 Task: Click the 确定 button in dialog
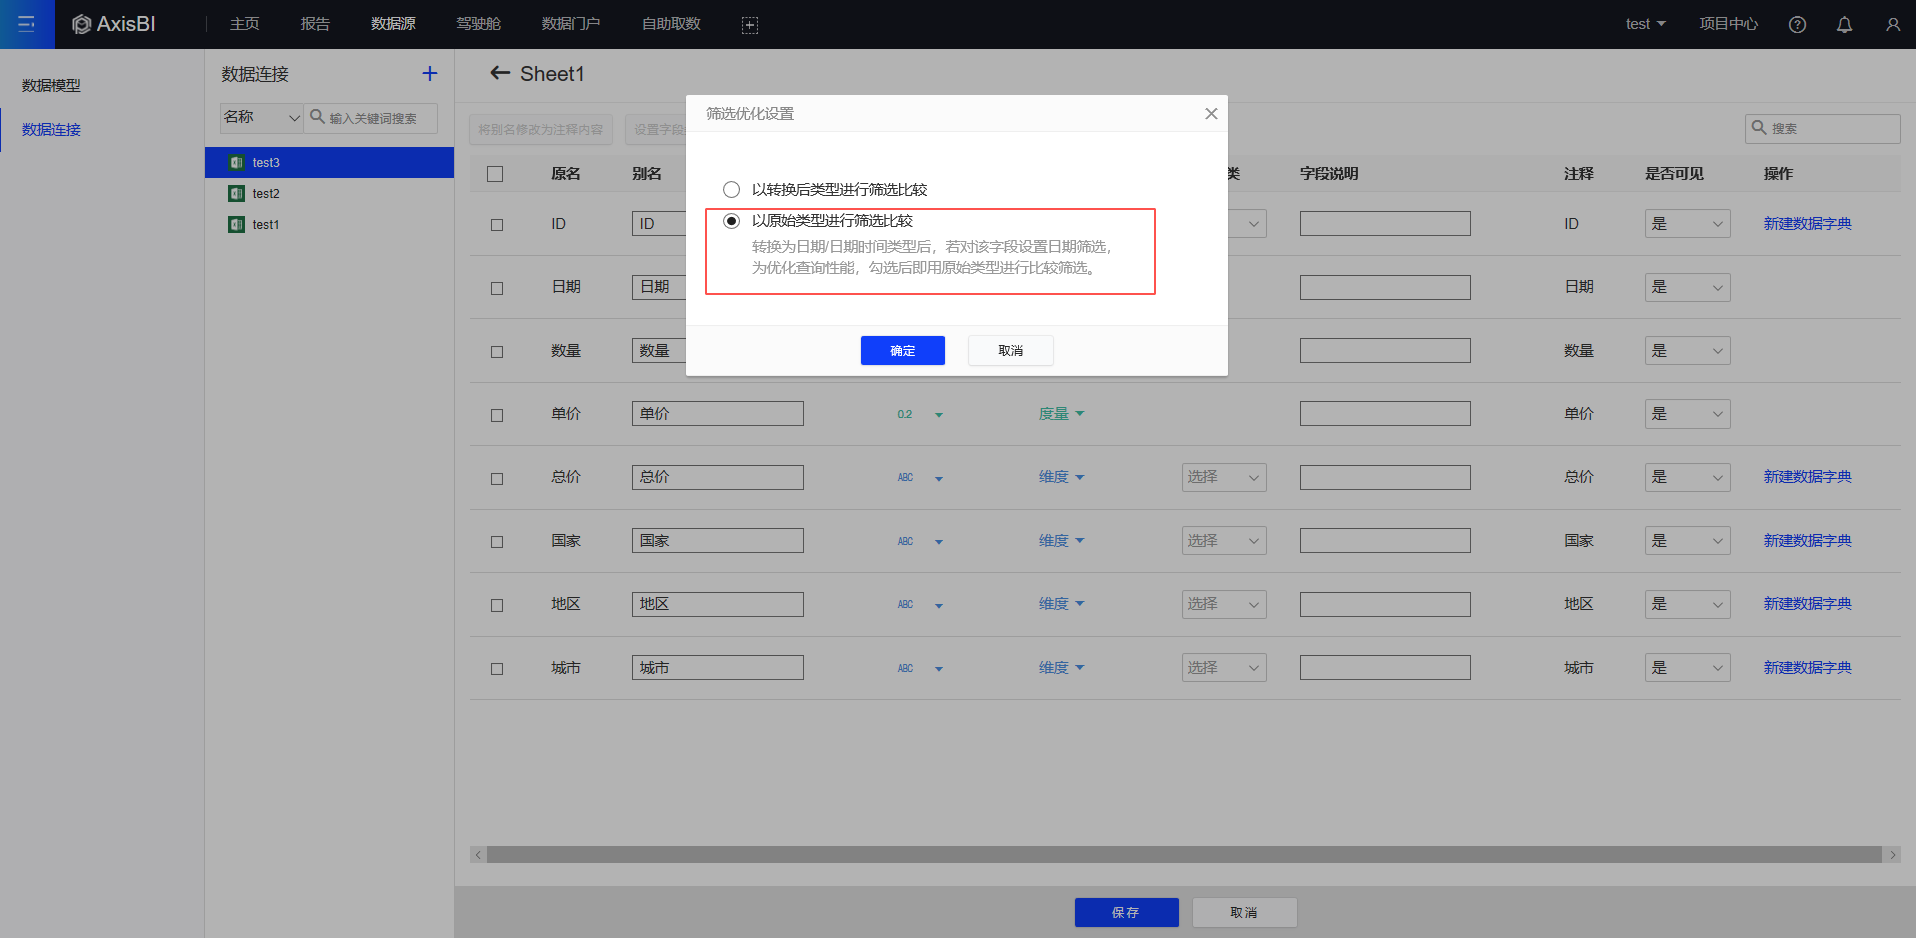click(902, 351)
